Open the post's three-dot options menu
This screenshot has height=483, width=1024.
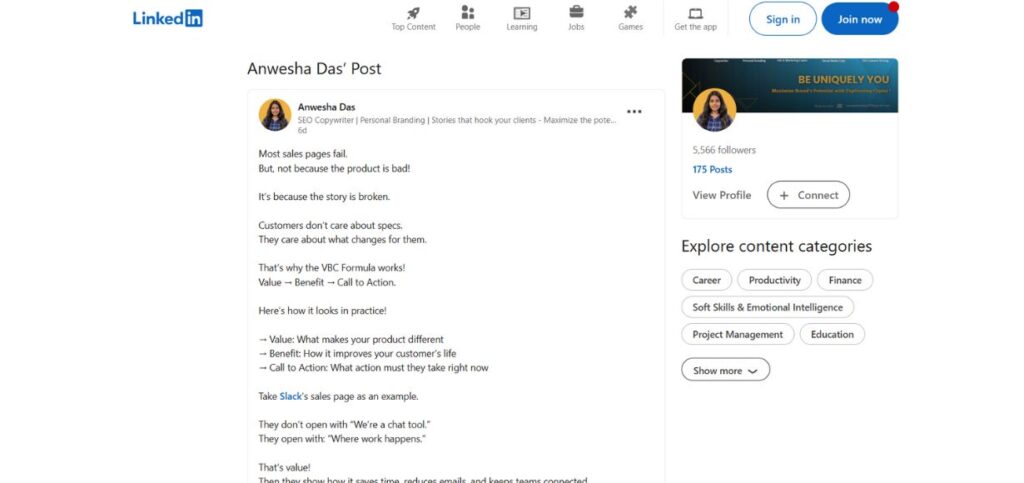coord(634,112)
